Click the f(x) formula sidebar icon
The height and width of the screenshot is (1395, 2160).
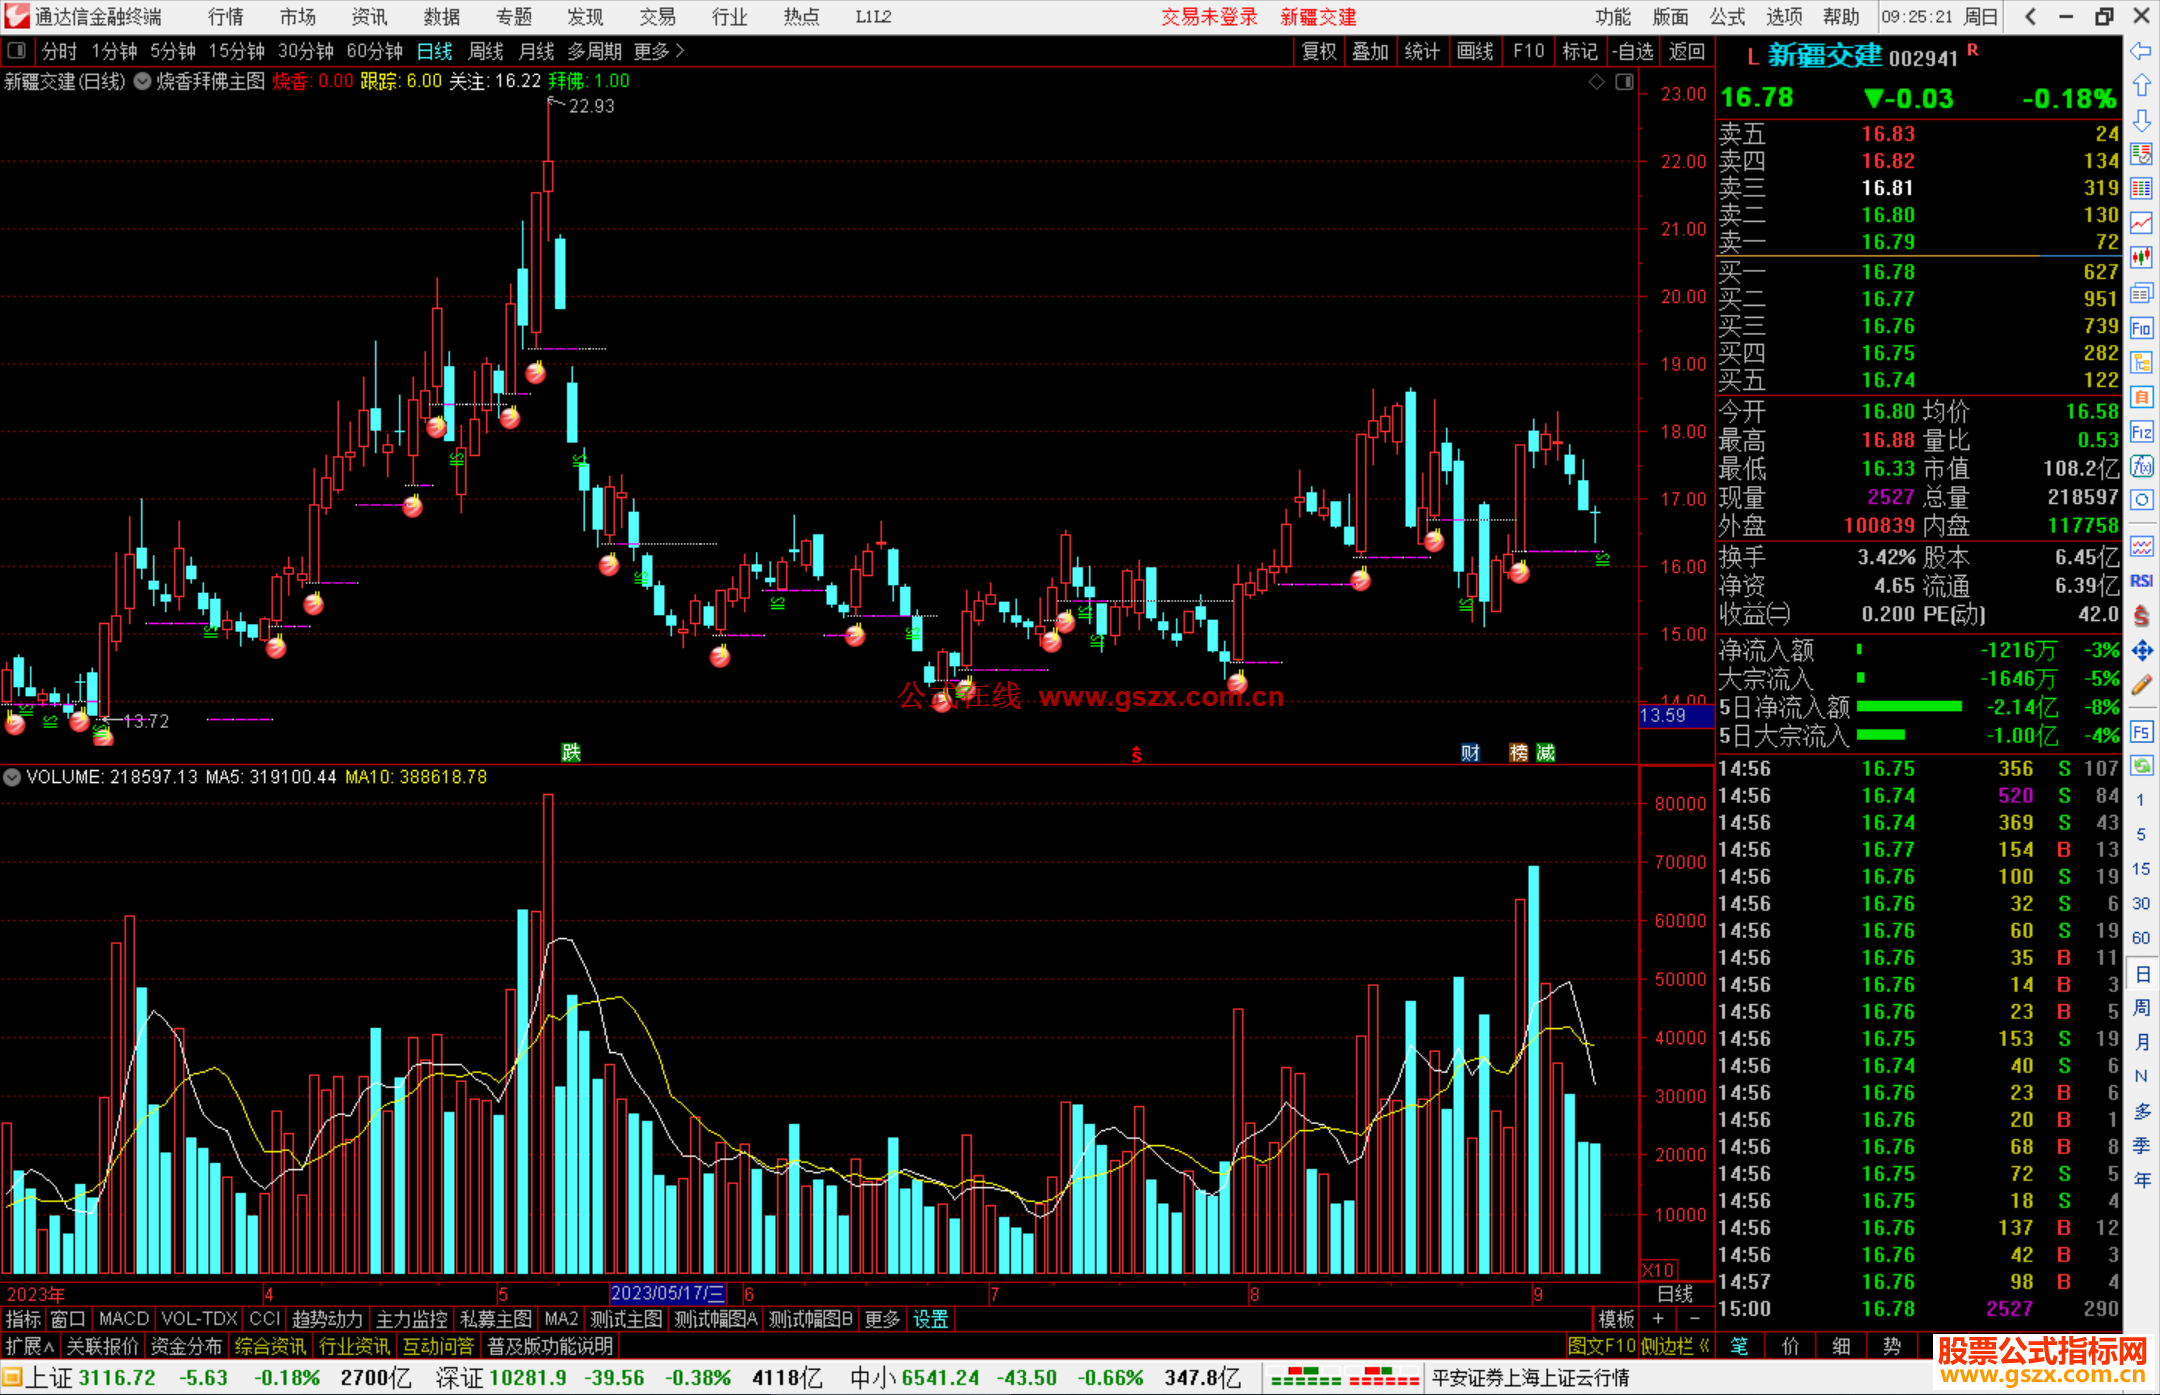2141,466
